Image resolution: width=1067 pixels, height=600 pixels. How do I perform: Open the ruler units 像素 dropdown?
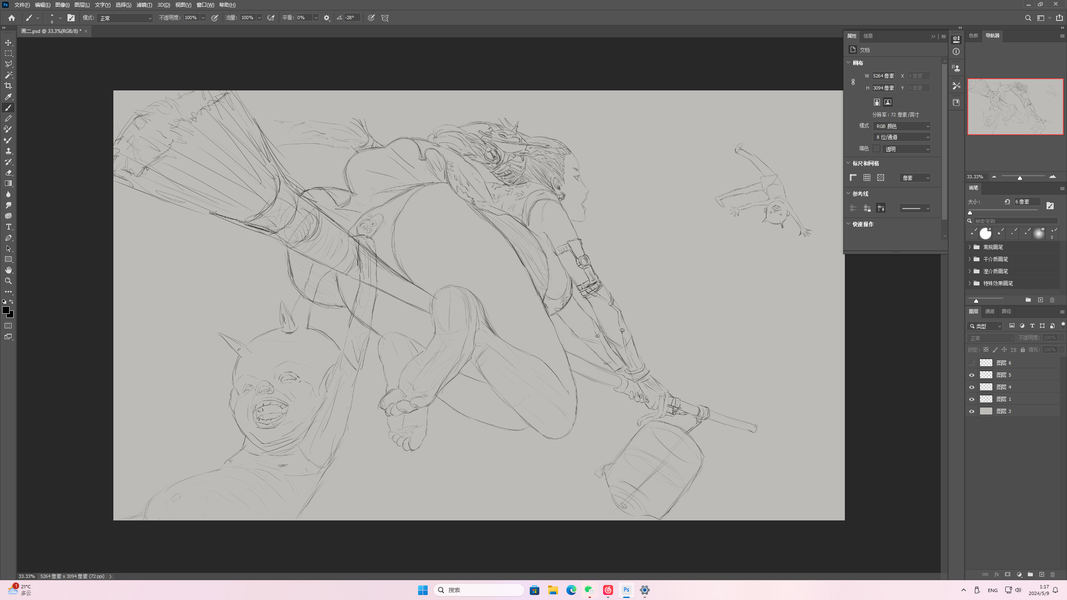coord(915,178)
